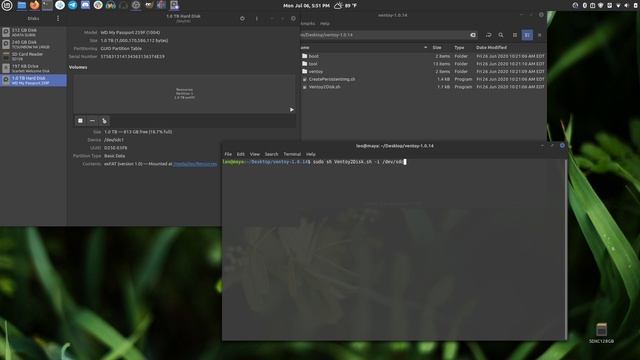
Task: Open the View menu in terminal
Action: point(255,154)
